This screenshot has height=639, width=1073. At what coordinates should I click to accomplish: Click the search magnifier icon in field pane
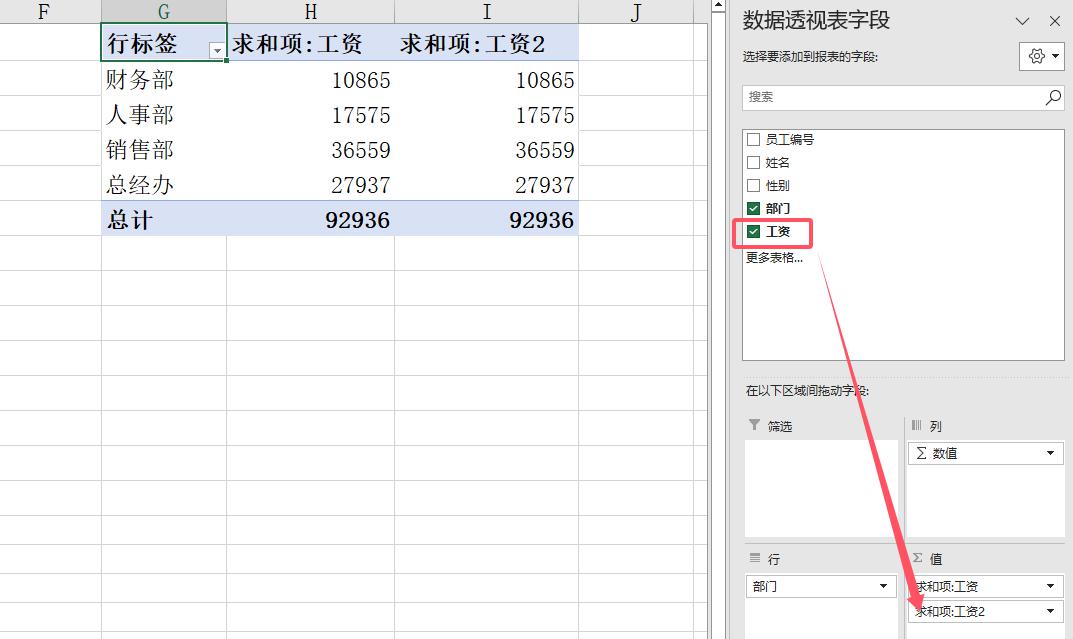click(1053, 97)
